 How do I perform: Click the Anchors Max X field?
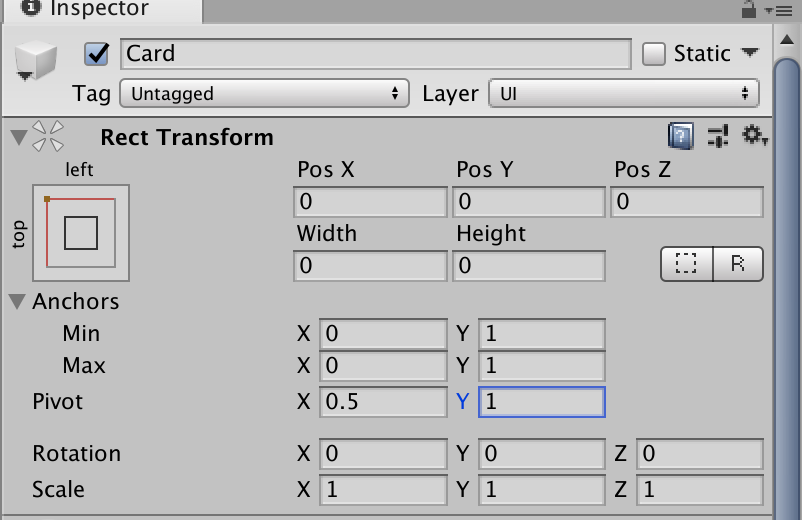point(383,366)
